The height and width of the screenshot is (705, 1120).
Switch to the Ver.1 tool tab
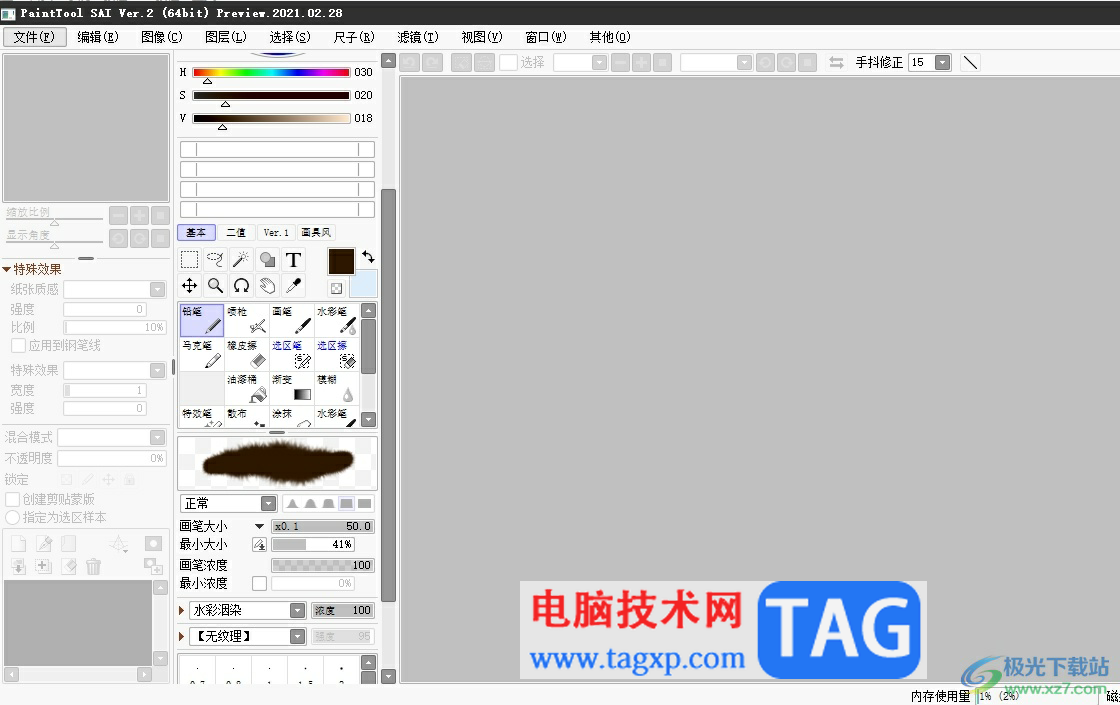pos(276,233)
